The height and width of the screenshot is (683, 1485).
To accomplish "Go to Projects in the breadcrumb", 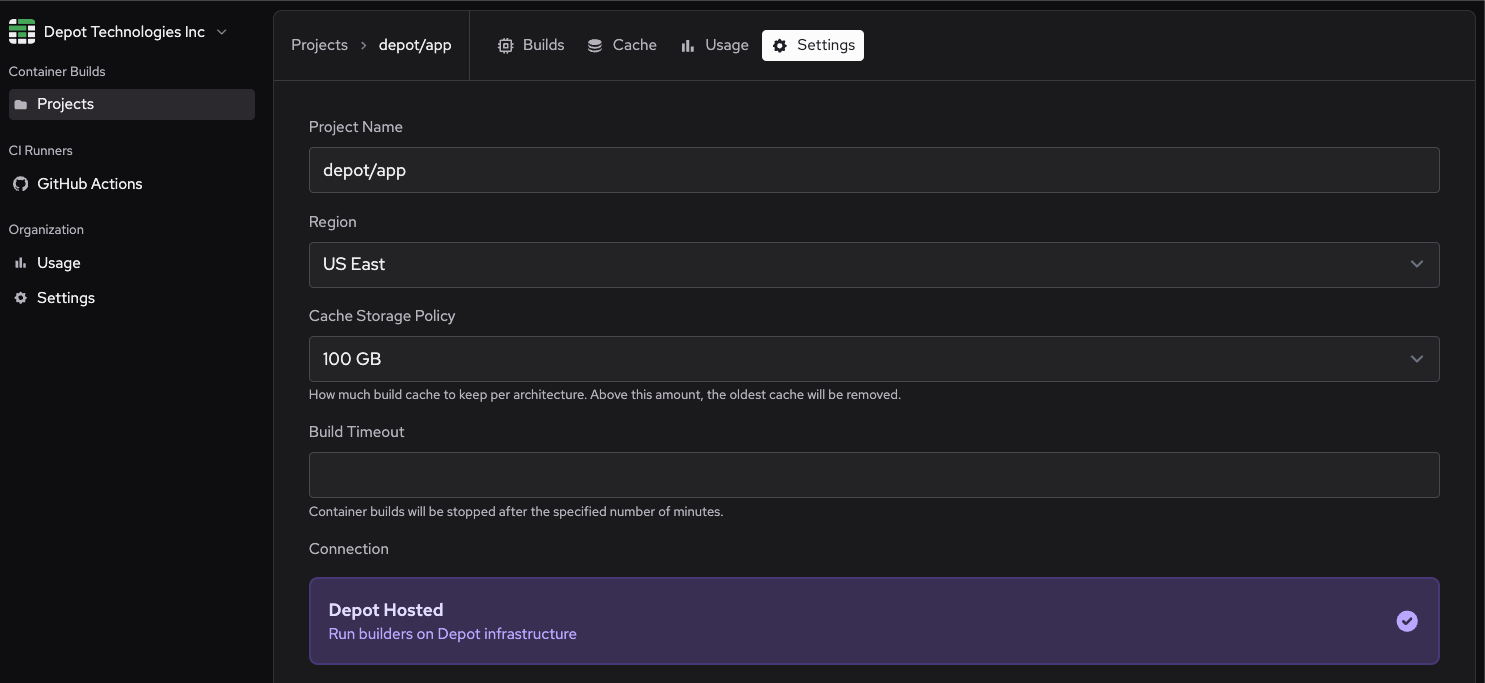I will [x=319, y=45].
